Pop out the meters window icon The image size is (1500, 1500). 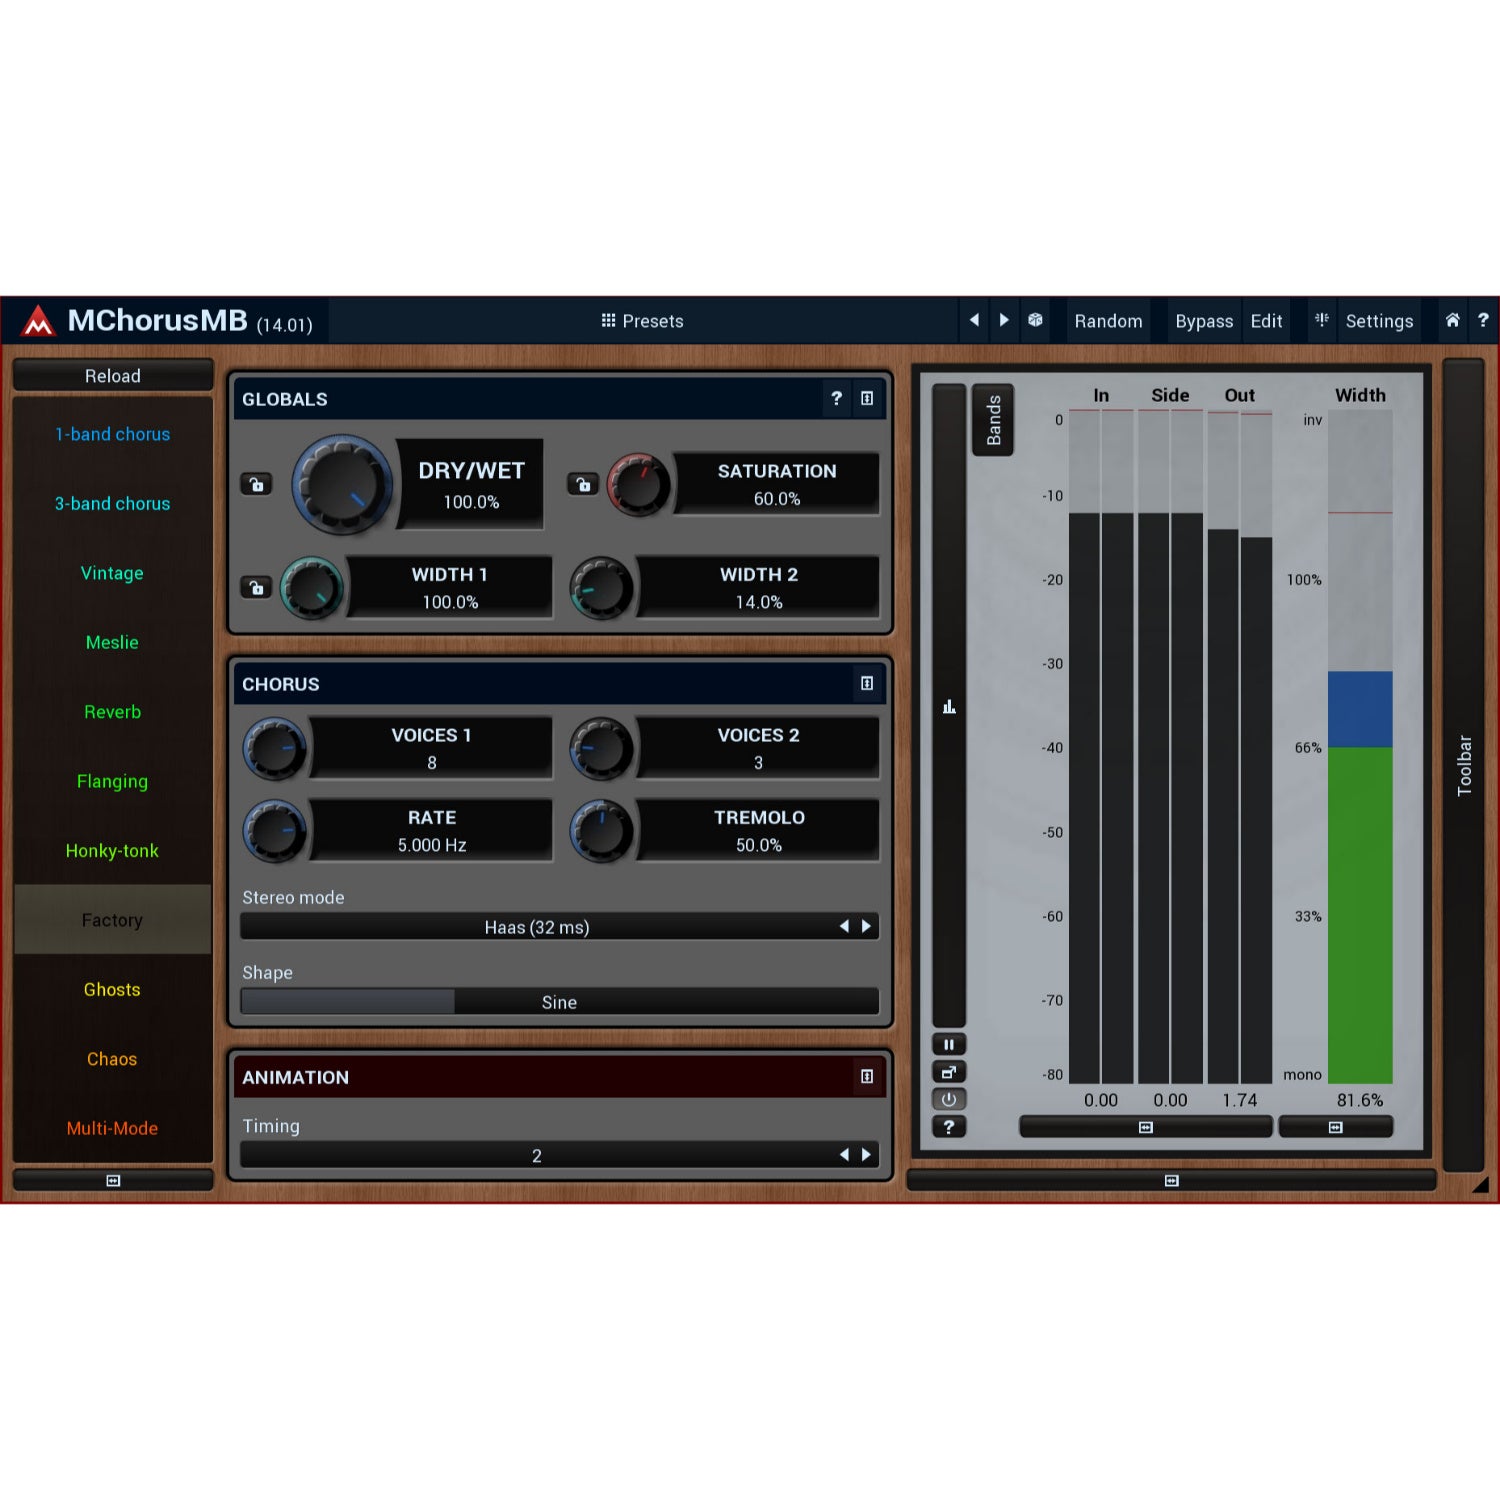949,1072
